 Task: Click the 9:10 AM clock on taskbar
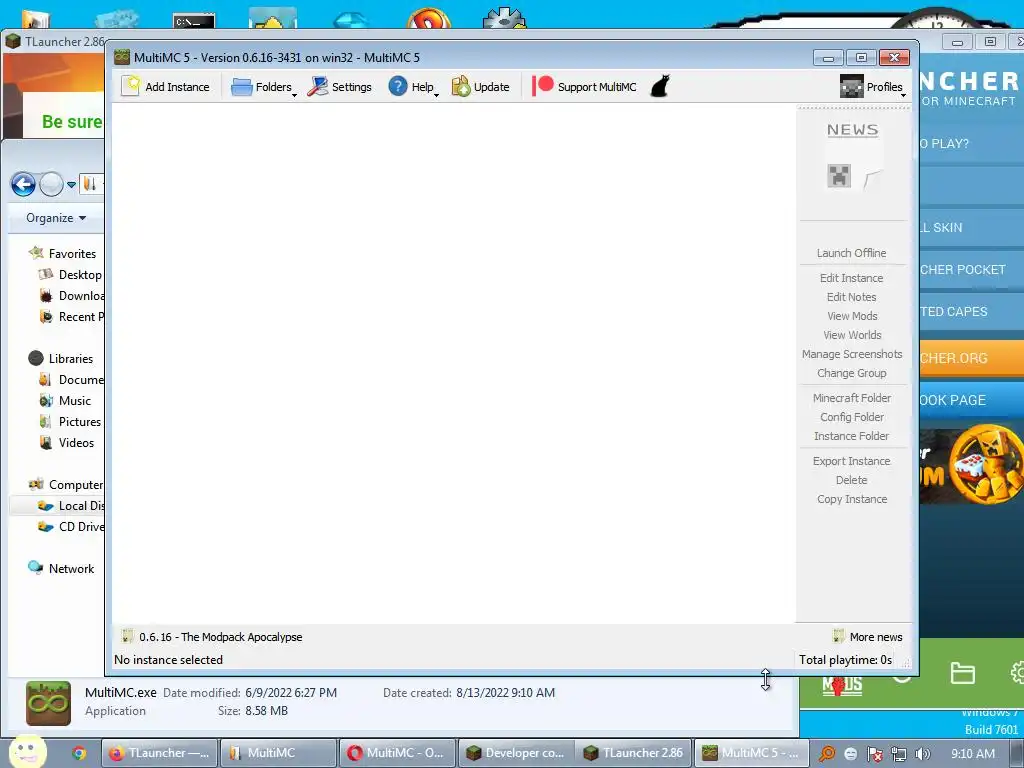pos(973,754)
